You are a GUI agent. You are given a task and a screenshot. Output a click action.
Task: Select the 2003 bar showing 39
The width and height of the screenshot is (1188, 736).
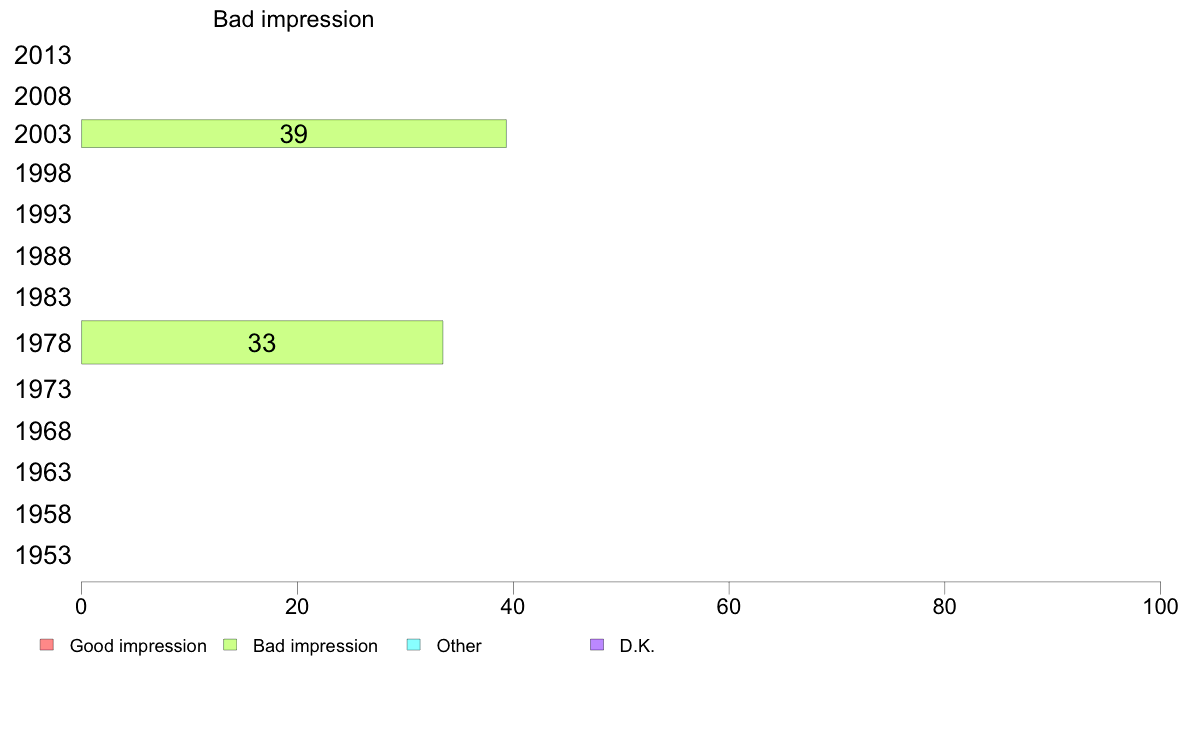[294, 133]
